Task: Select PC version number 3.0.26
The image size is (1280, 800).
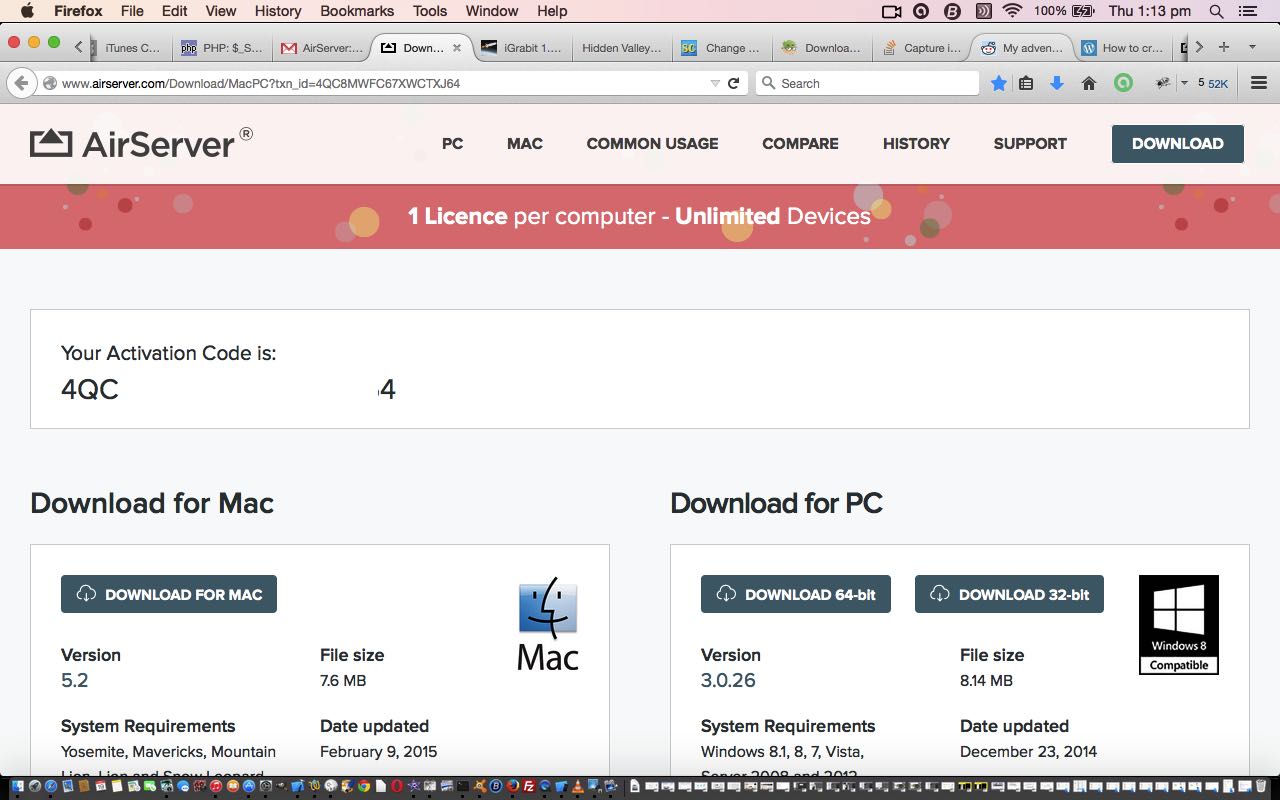Action: point(728,680)
